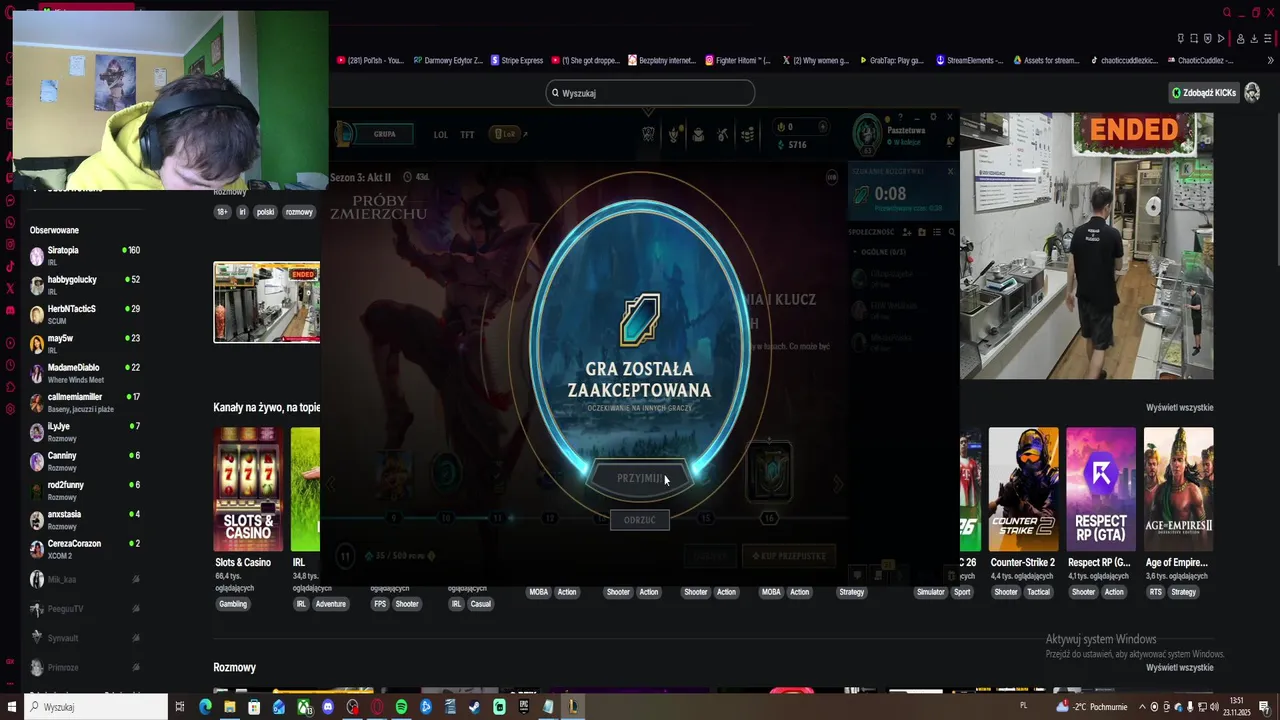Open the store coins icon in League client

click(747, 134)
